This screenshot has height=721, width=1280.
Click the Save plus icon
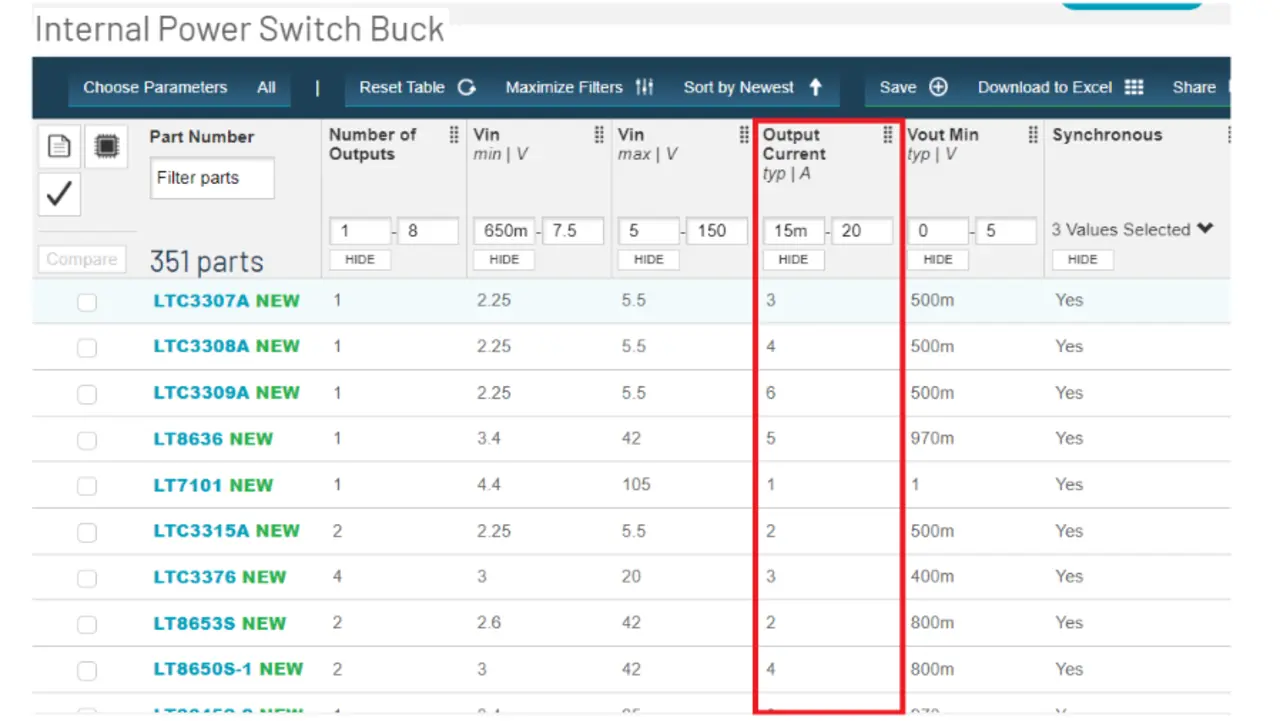pos(938,88)
